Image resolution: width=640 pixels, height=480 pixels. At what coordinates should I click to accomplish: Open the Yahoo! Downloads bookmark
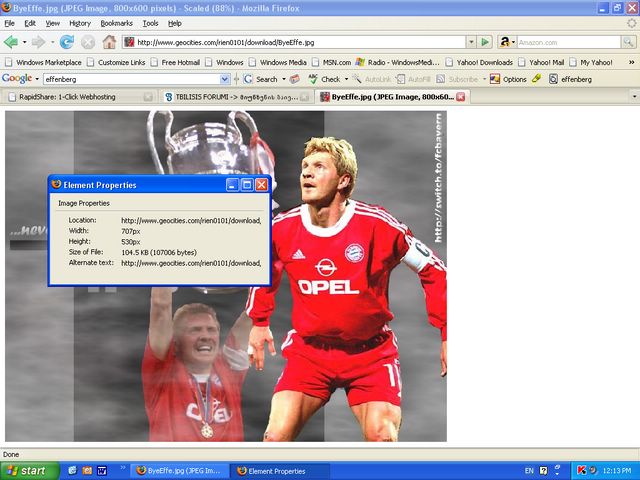click(479, 62)
